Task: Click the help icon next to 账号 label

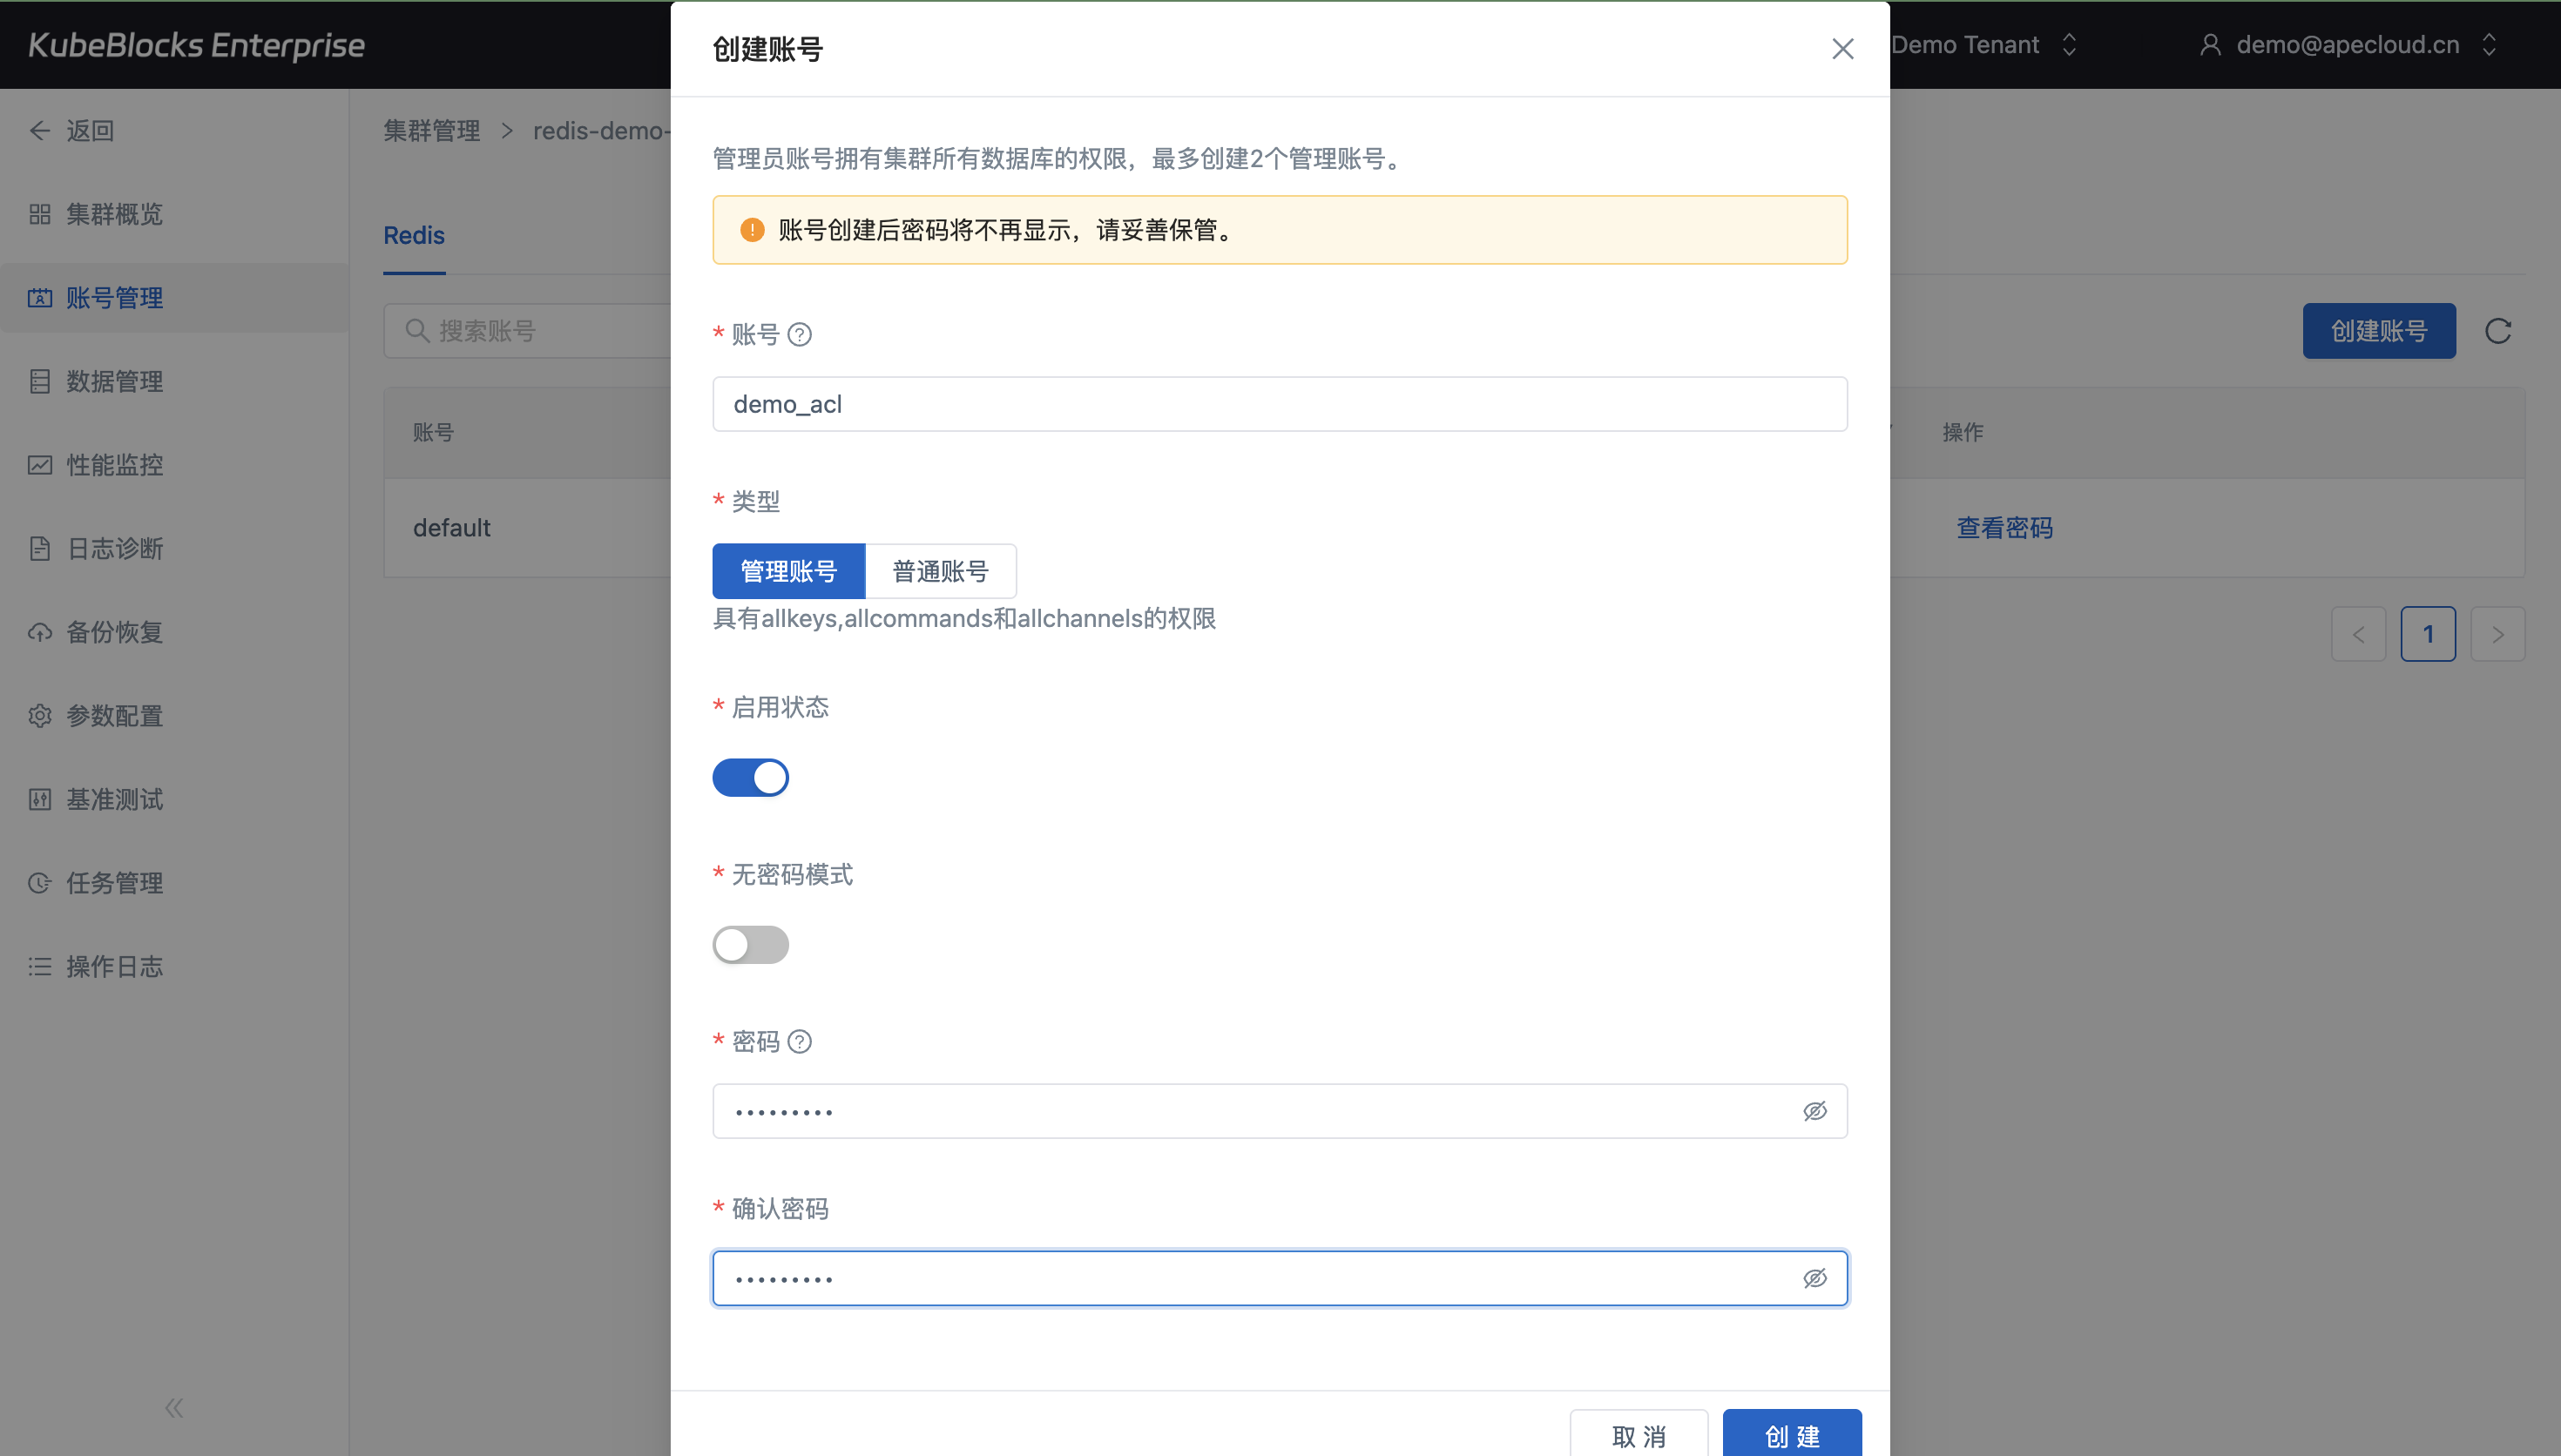Action: point(799,335)
